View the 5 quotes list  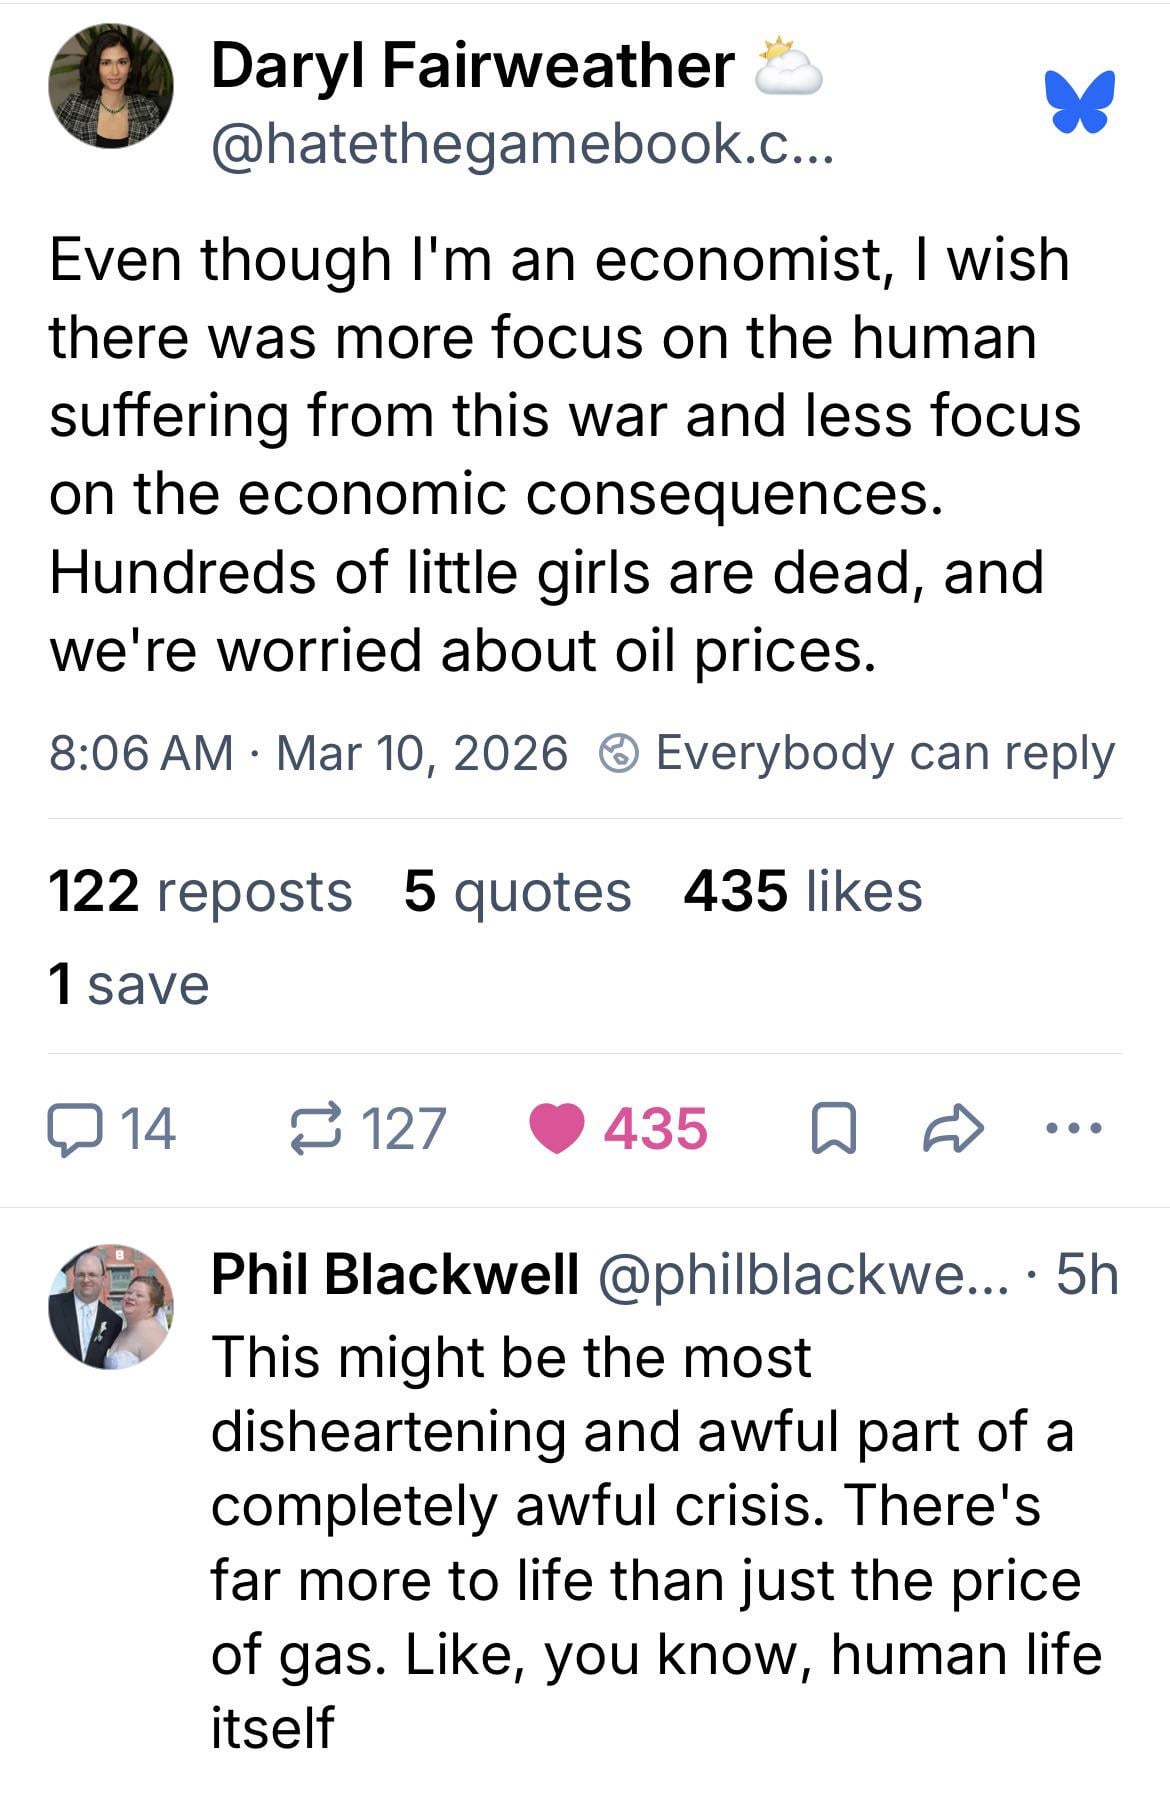point(517,891)
